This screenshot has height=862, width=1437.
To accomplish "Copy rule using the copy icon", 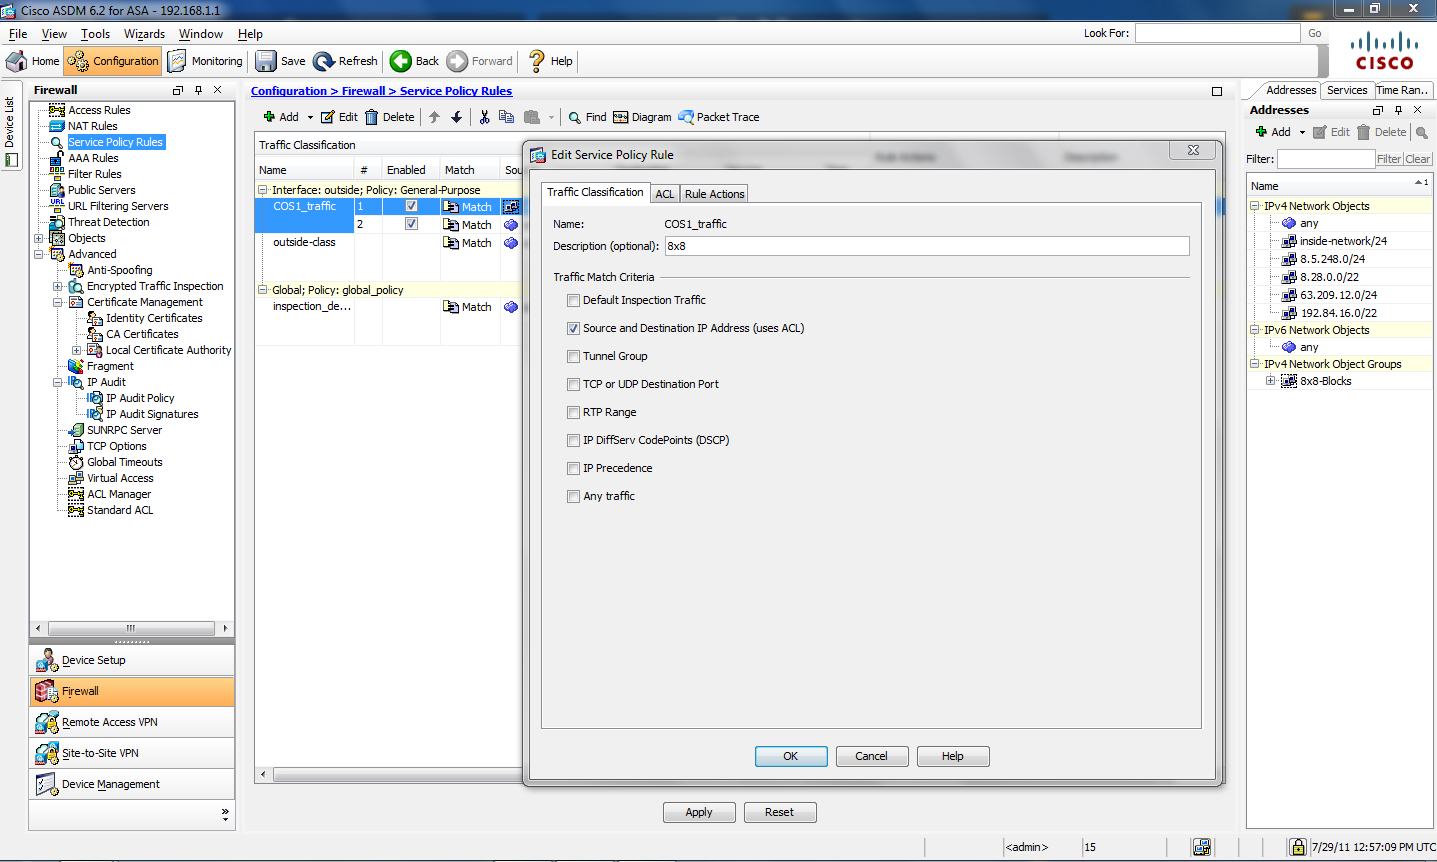I will click(506, 117).
